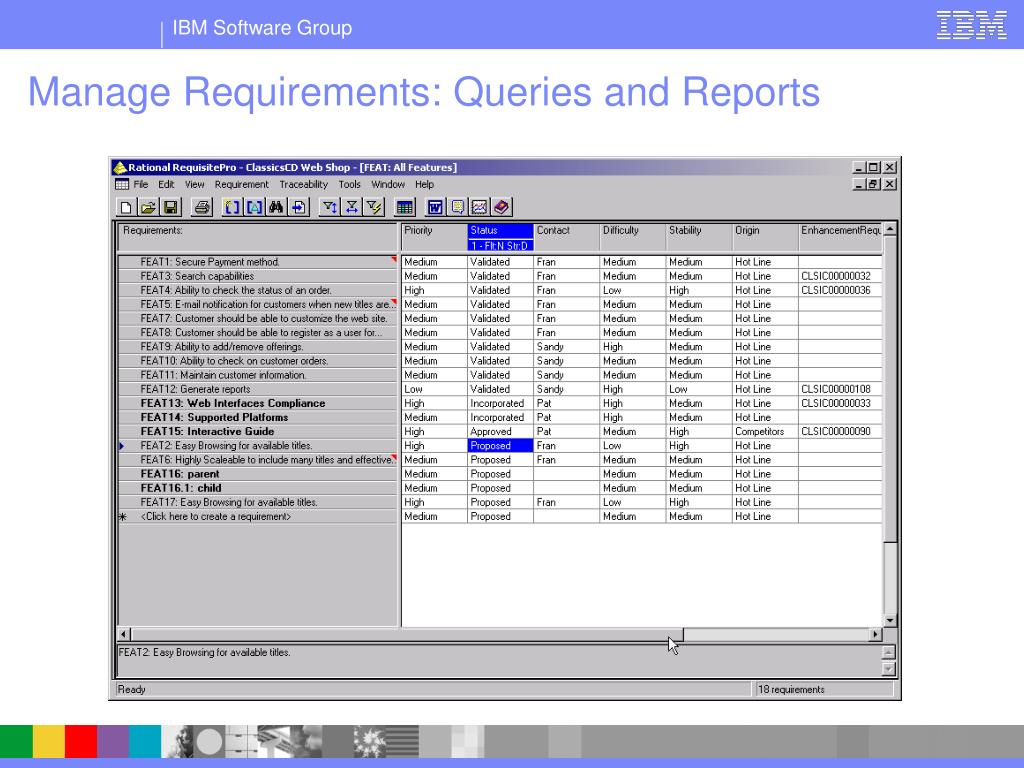Click the RequisitePro pyramid title bar icon

tap(120, 167)
